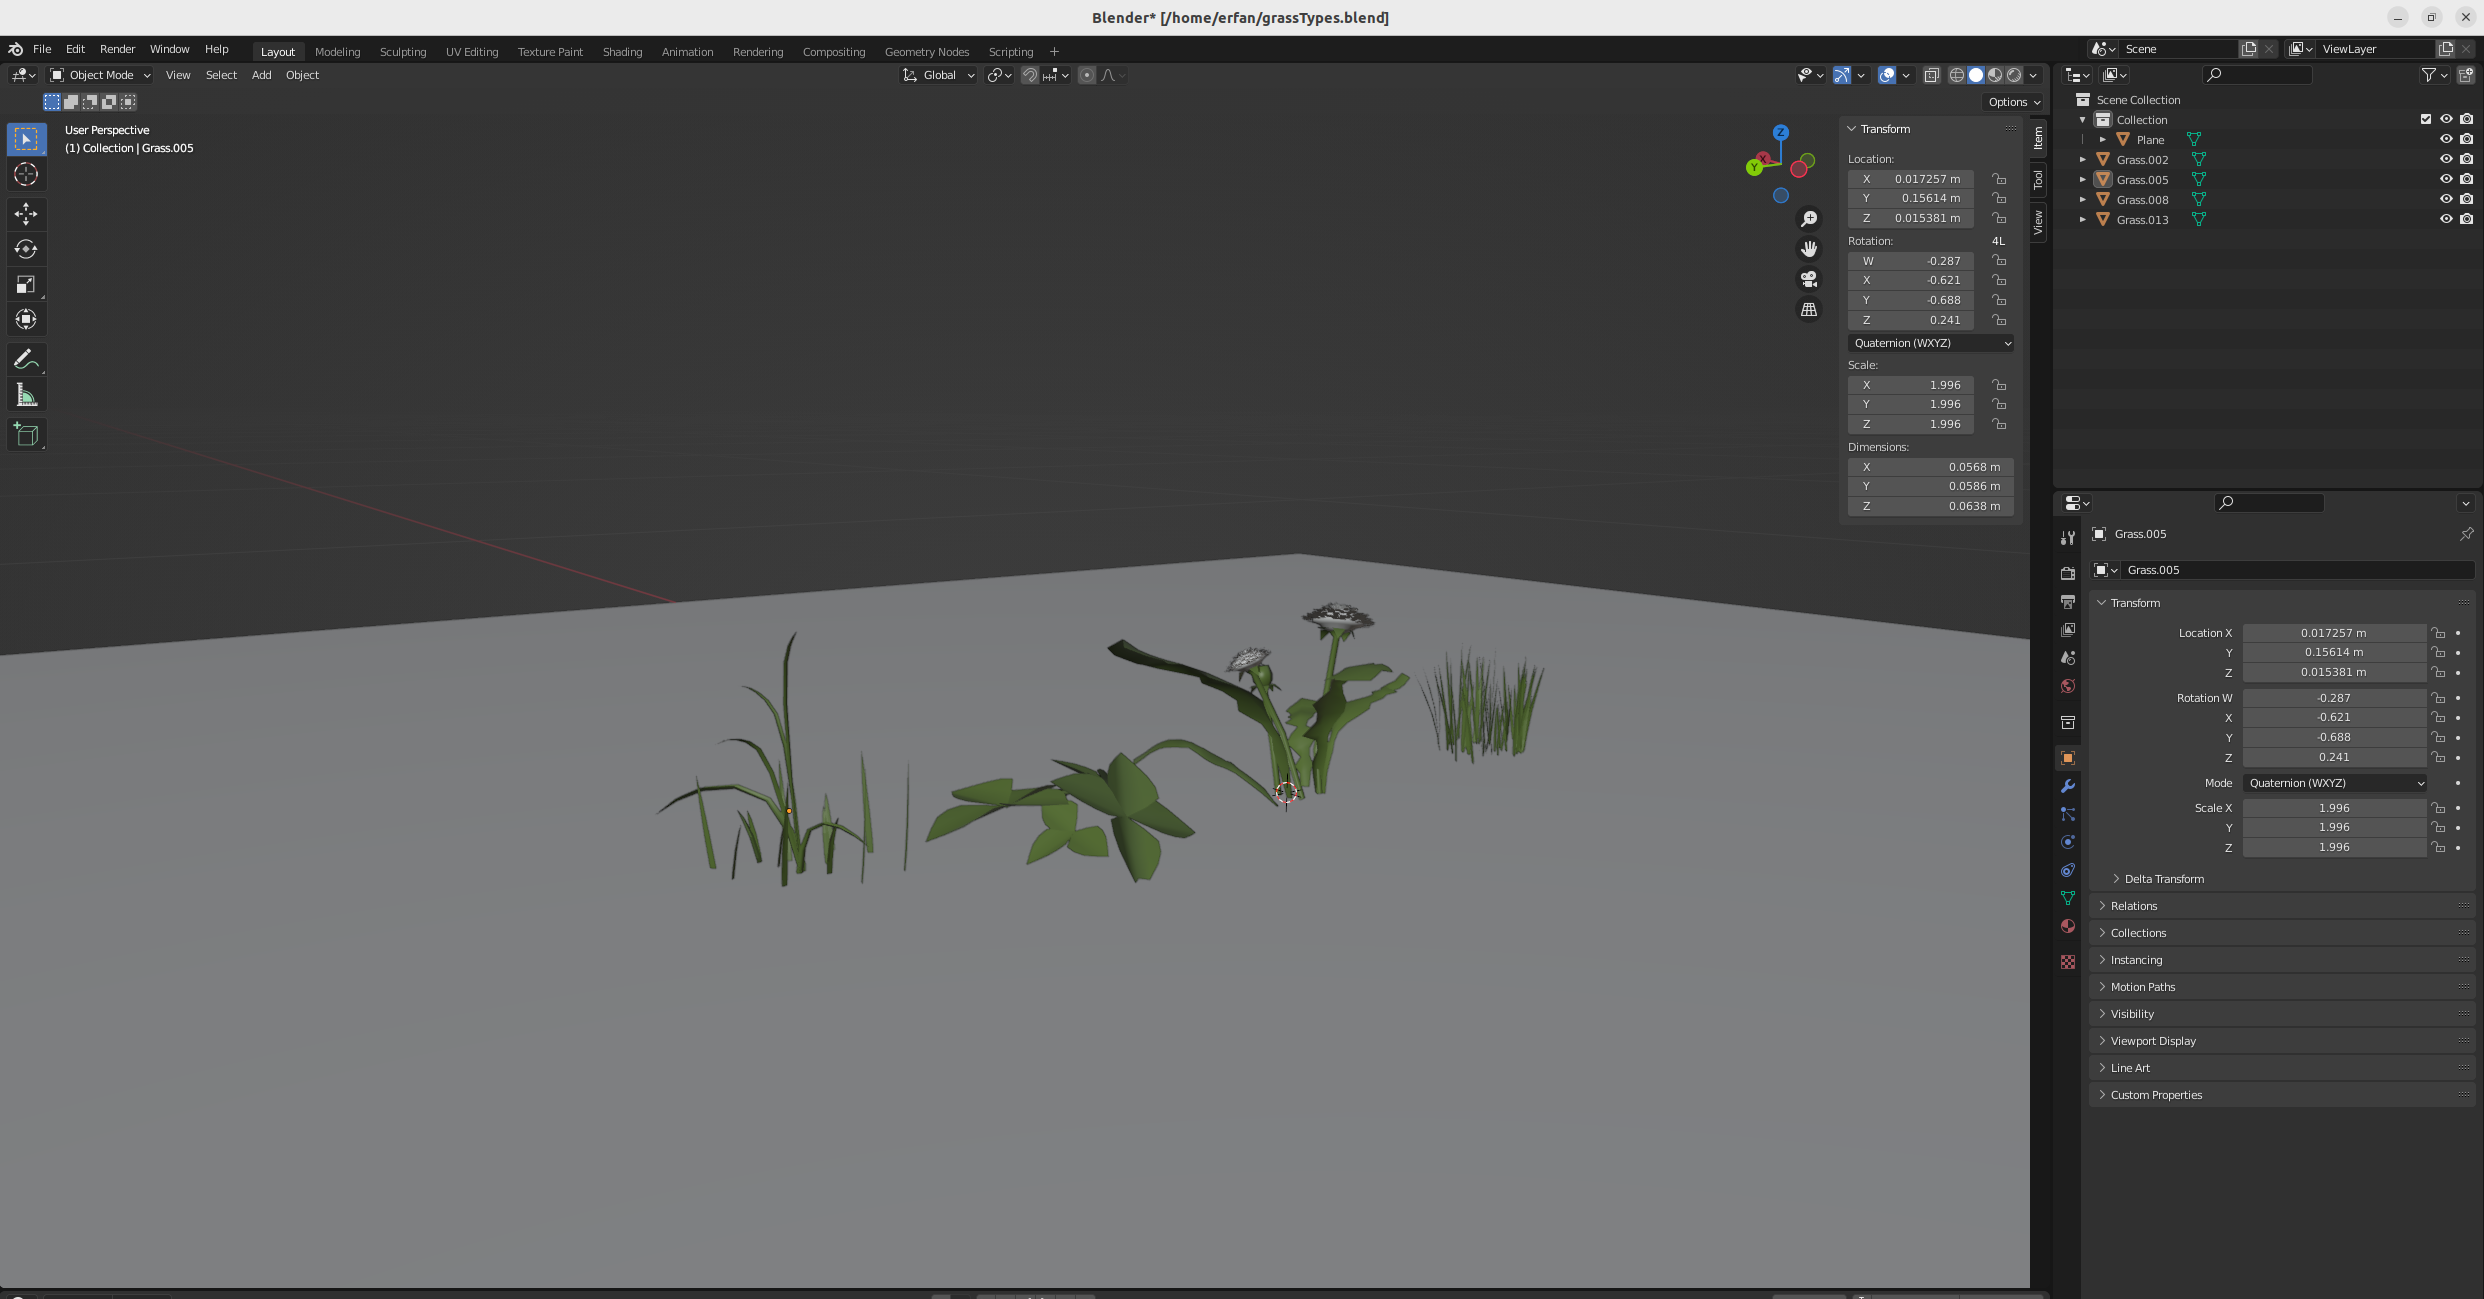The width and height of the screenshot is (2484, 1299).
Task: Expand Grass.002 in outliner
Action: 2083,160
